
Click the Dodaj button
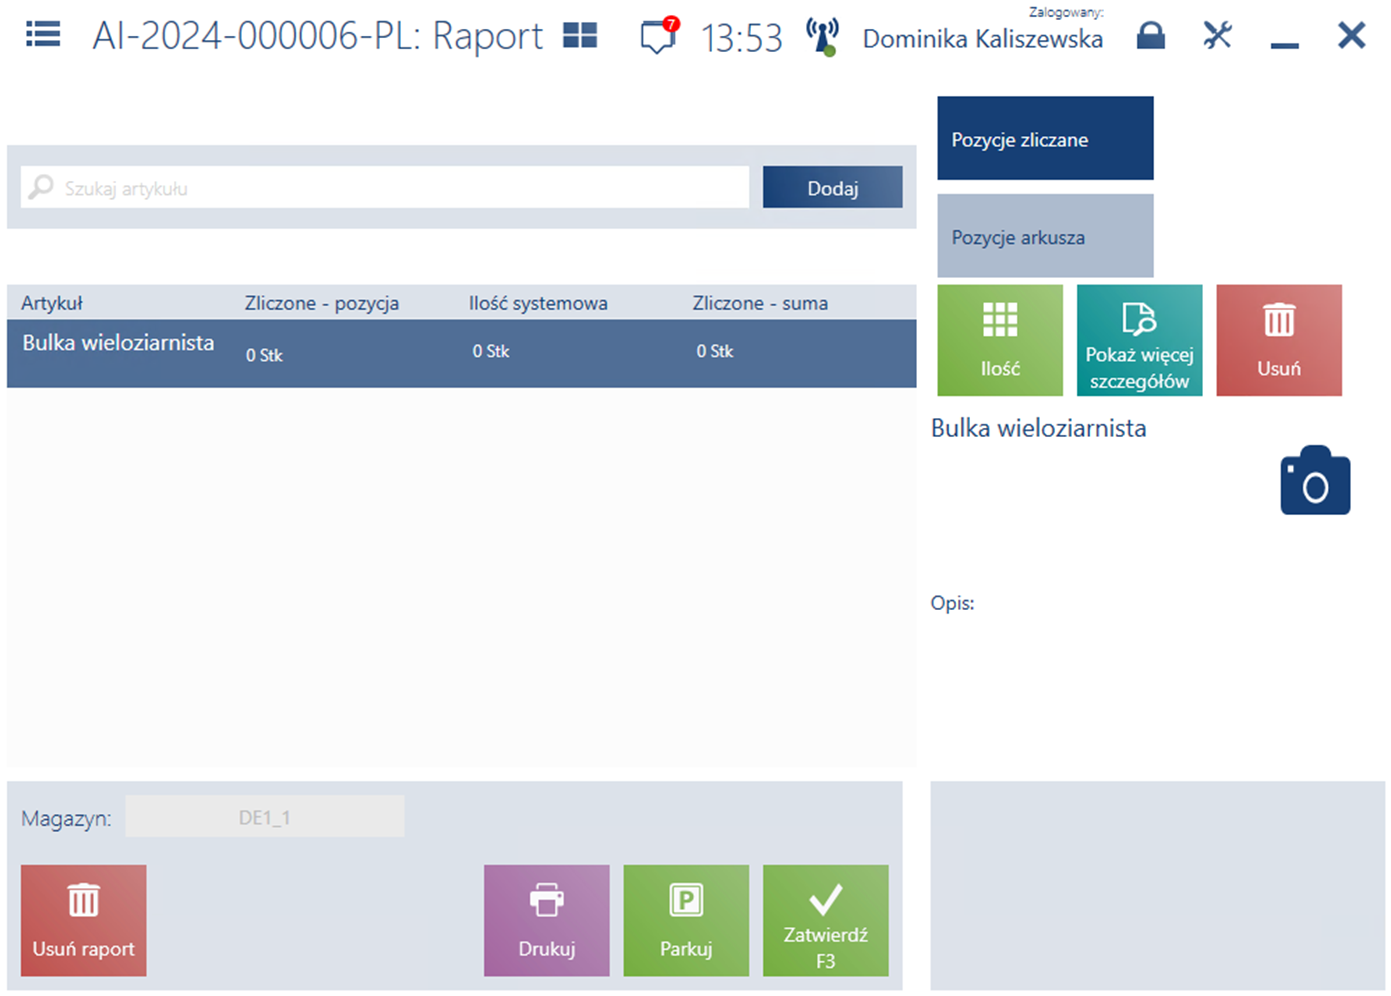(x=832, y=188)
